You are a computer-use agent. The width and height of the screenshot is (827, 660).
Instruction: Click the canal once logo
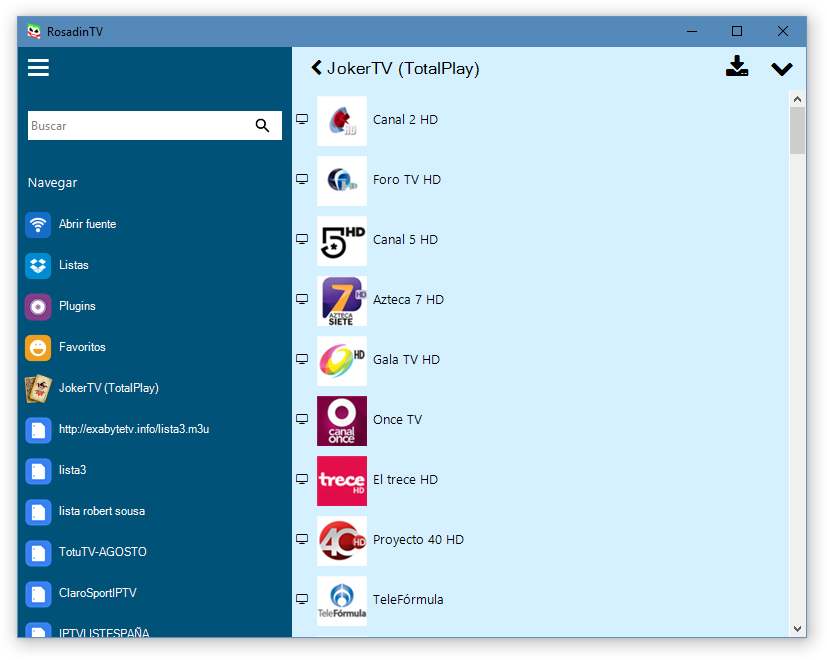point(342,421)
